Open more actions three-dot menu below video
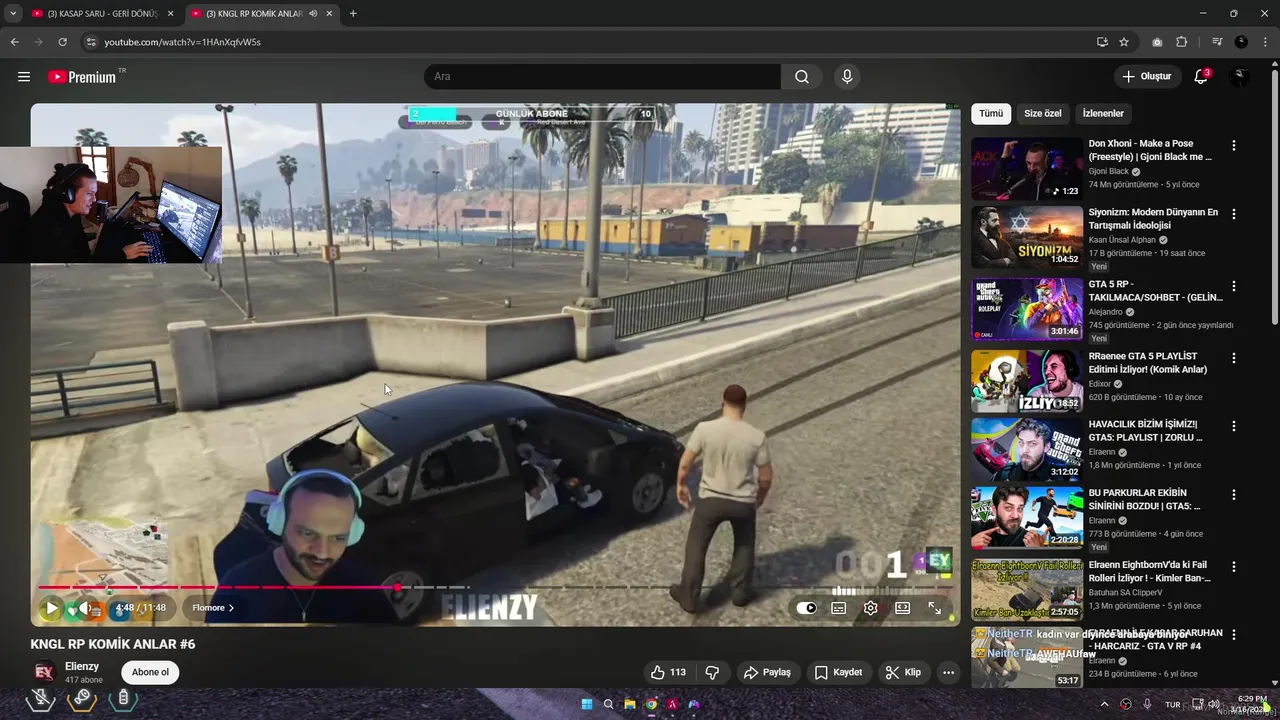 click(x=948, y=672)
